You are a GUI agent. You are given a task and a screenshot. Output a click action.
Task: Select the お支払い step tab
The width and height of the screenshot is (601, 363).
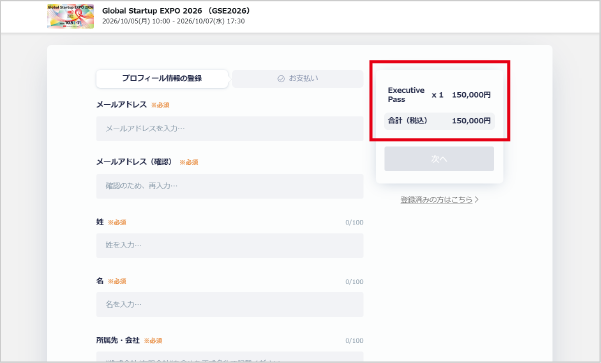click(x=298, y=79)
